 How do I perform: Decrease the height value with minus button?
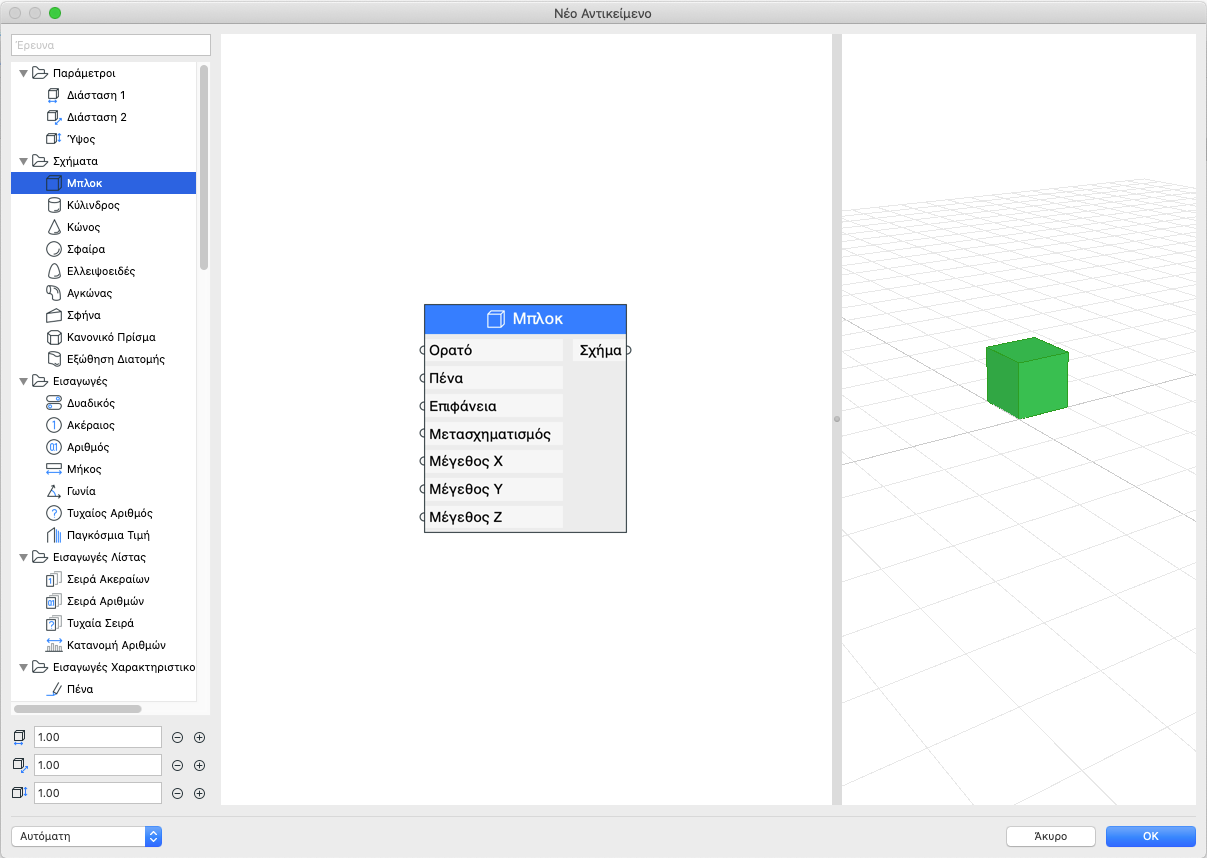coord(177,793)
